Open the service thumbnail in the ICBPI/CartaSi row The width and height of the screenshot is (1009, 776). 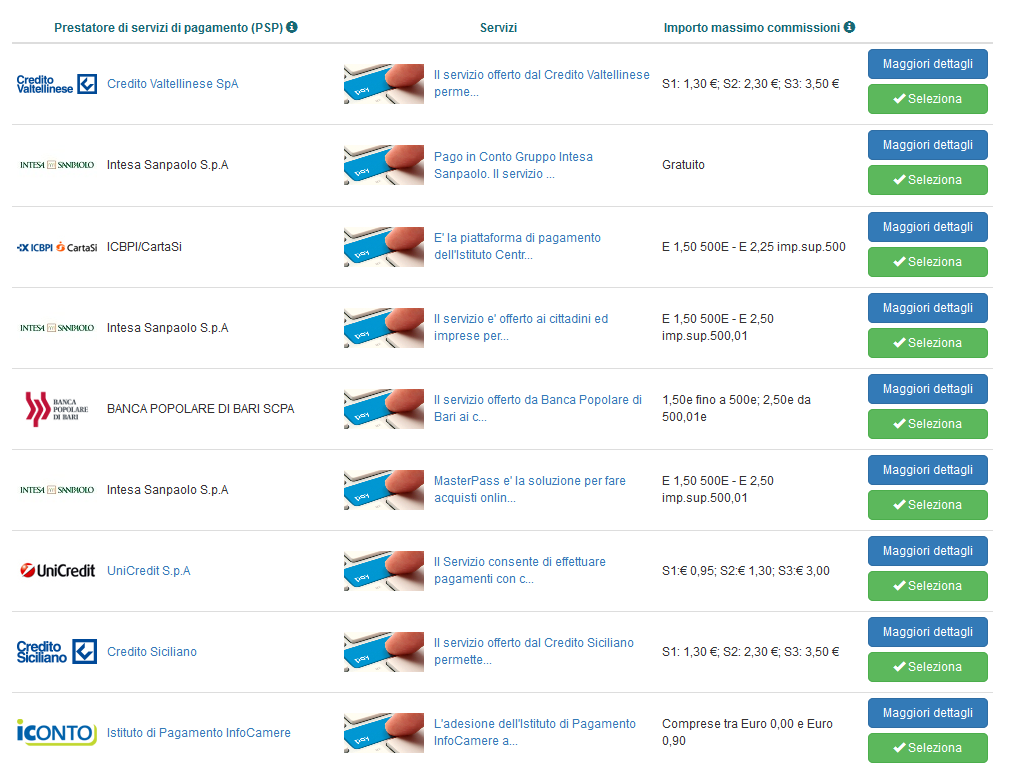[x=384, y=246]
